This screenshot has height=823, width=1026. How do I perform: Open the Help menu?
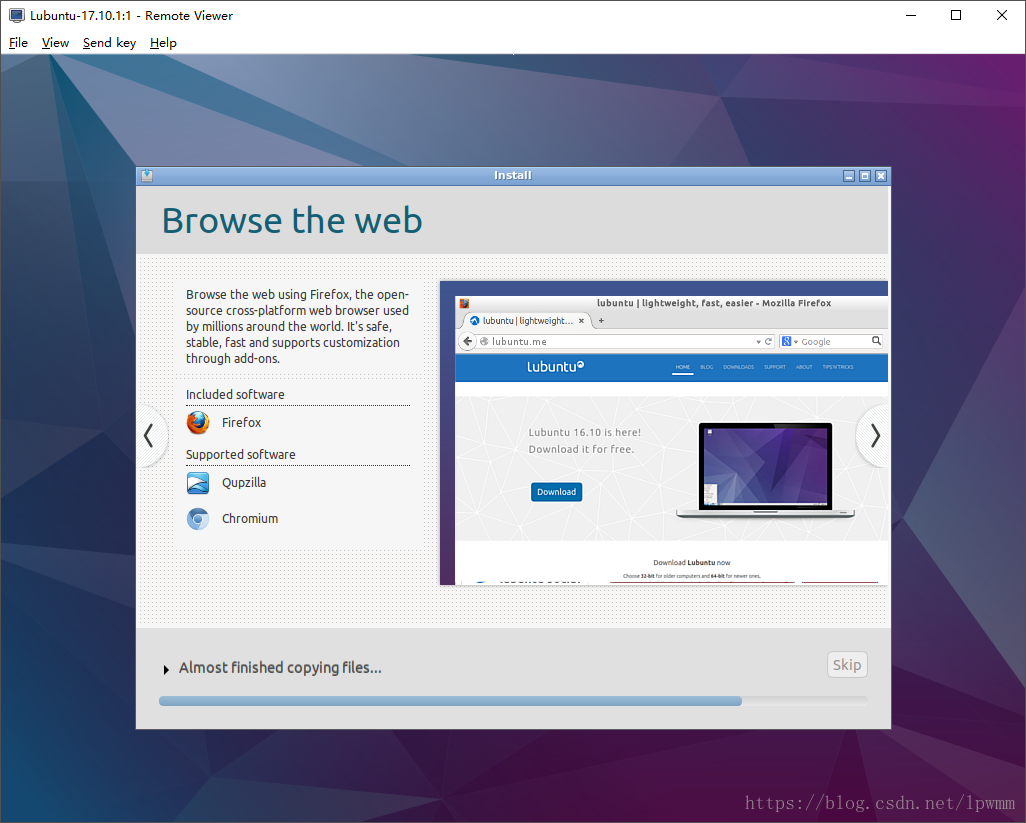tap(163, 43)
